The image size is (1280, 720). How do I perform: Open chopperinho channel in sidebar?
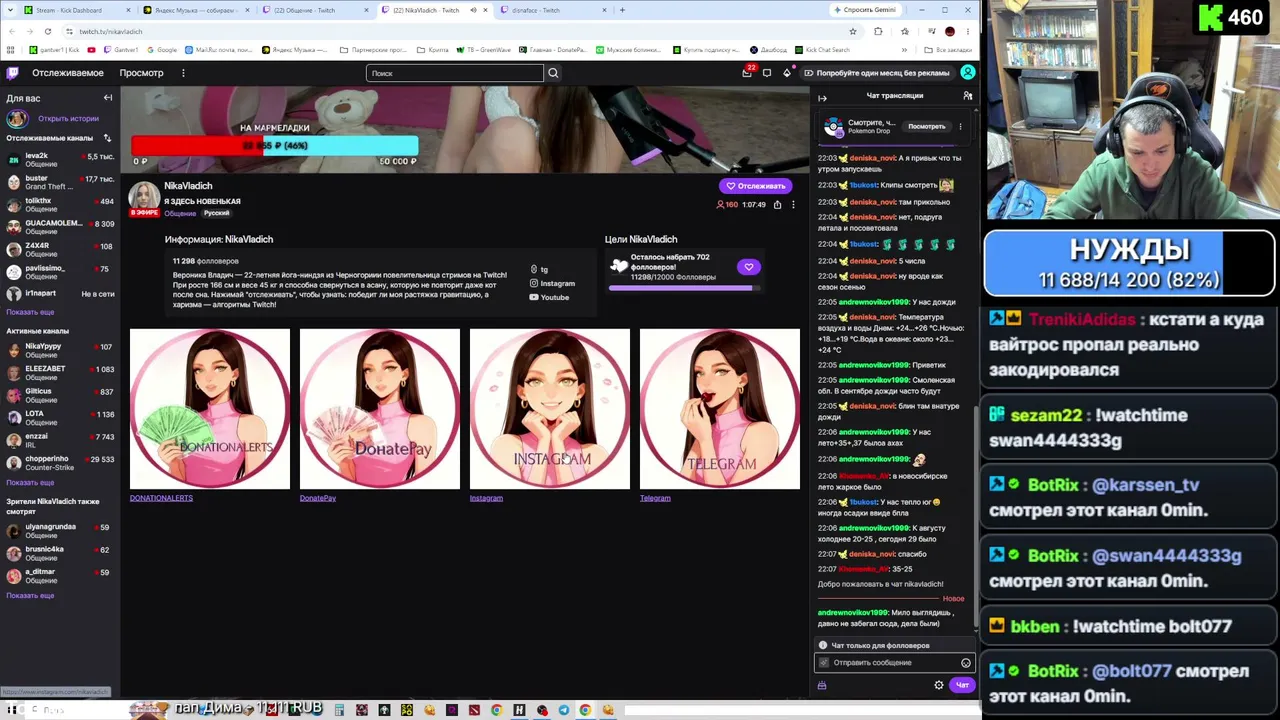tap(60, 463)
